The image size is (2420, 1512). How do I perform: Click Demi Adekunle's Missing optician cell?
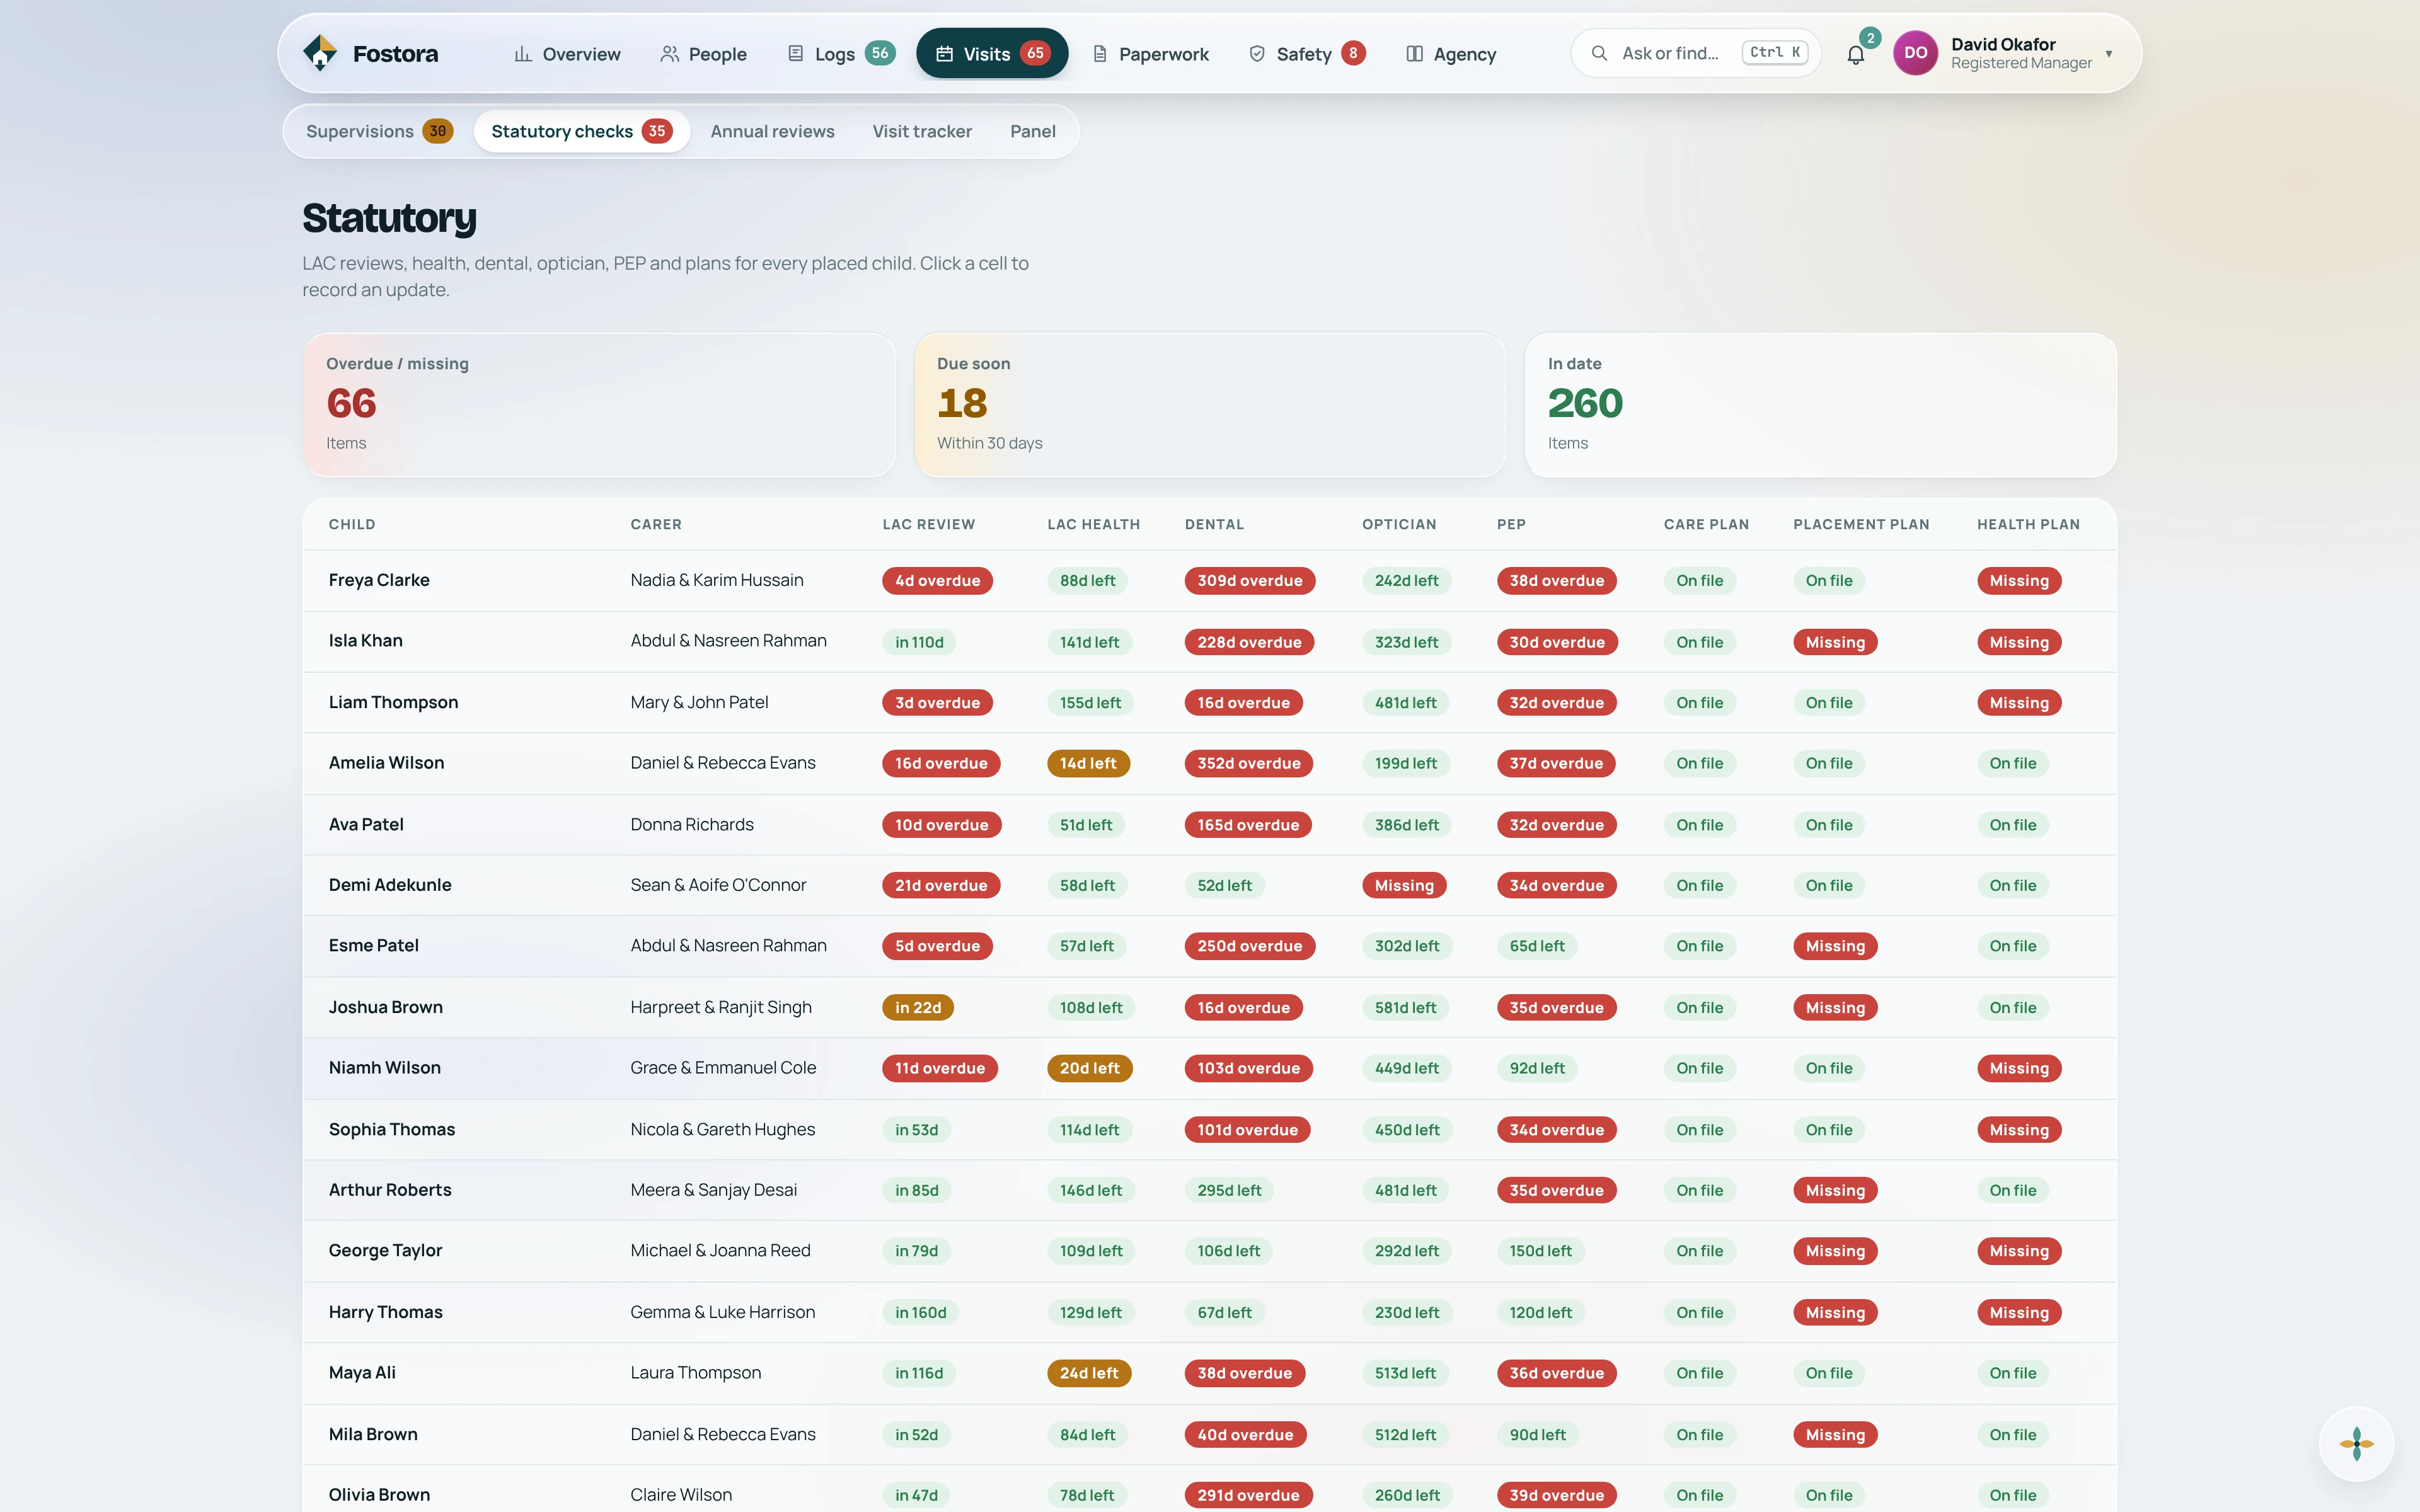pos(1404,885)
